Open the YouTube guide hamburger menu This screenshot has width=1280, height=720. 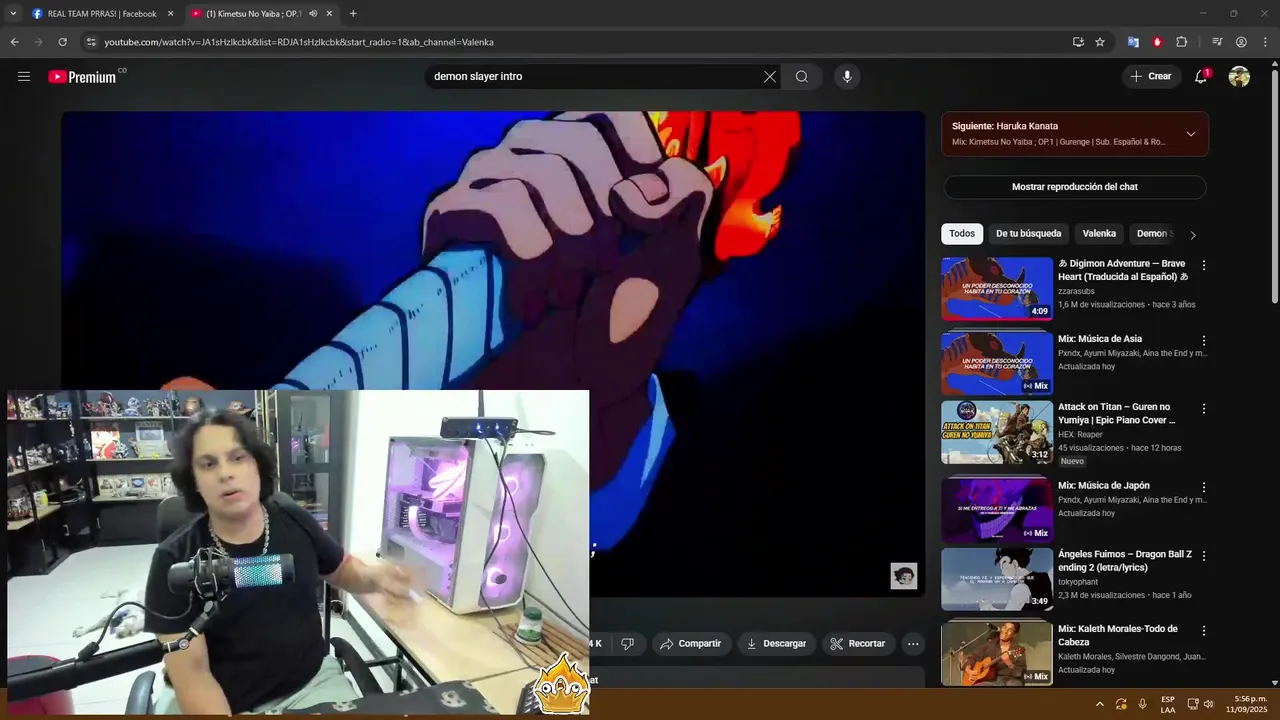click(24, 76)
